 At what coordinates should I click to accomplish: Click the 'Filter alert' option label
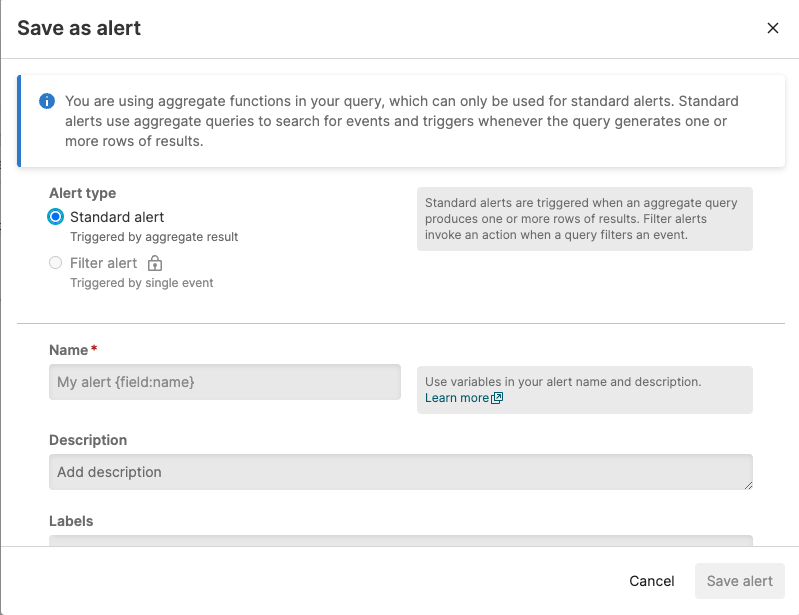(x=103, y=263)
